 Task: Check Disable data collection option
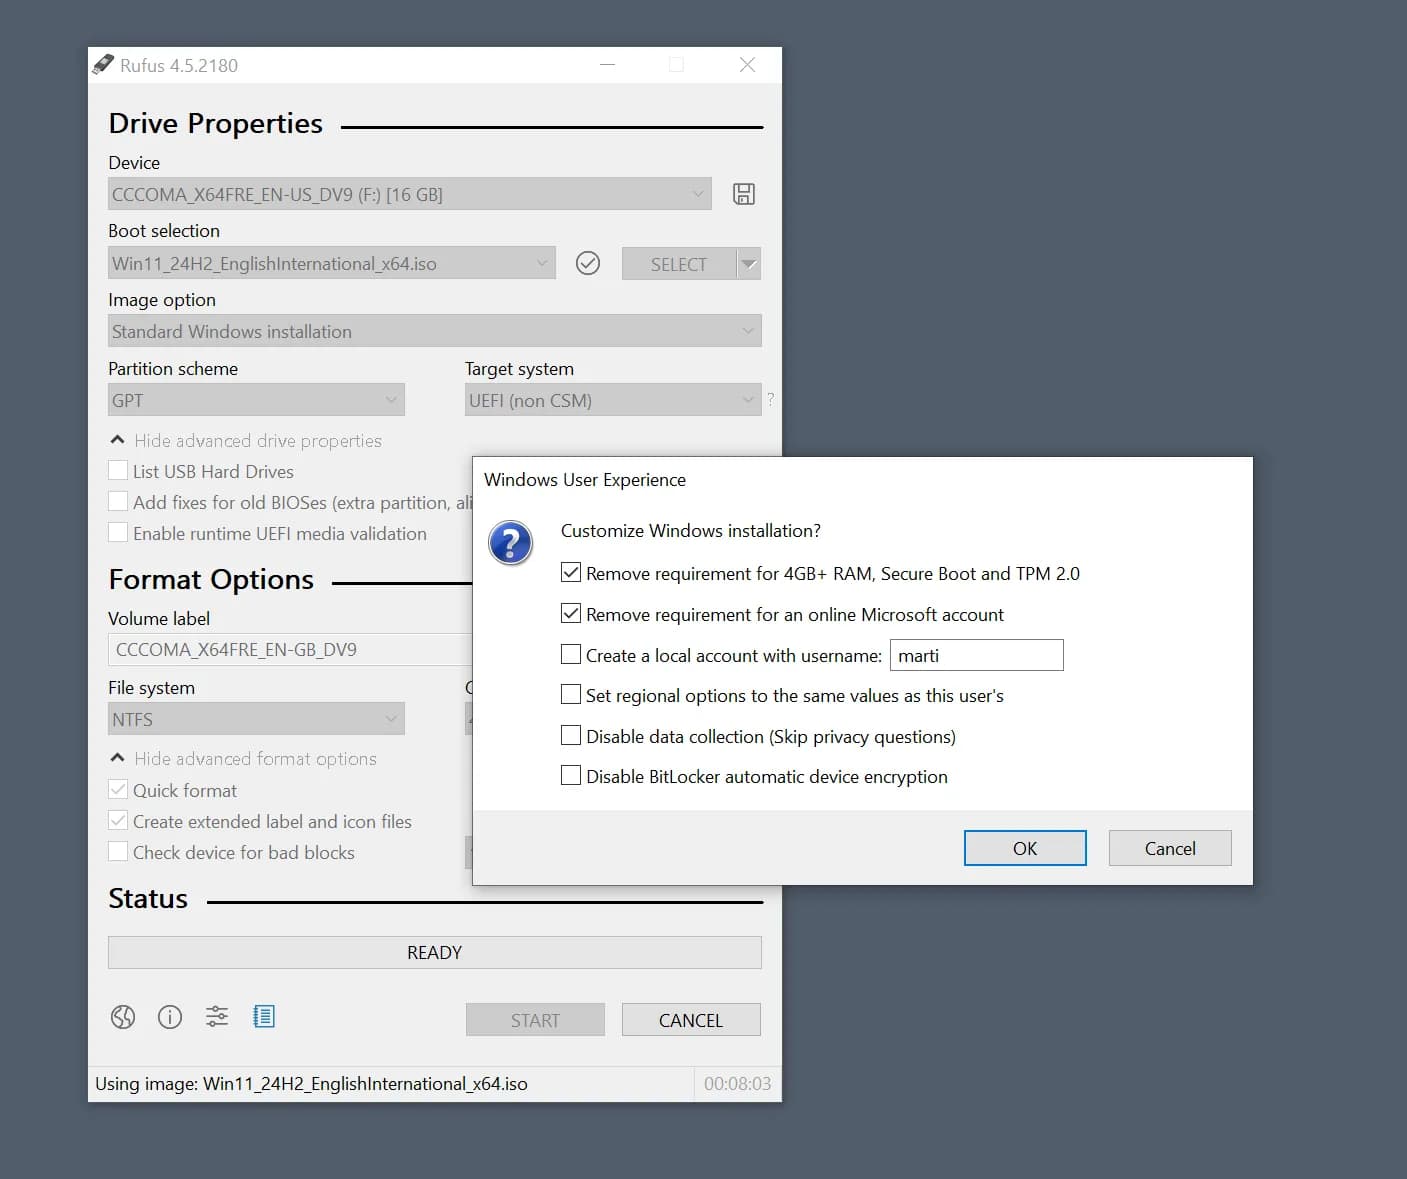[571, 736]
